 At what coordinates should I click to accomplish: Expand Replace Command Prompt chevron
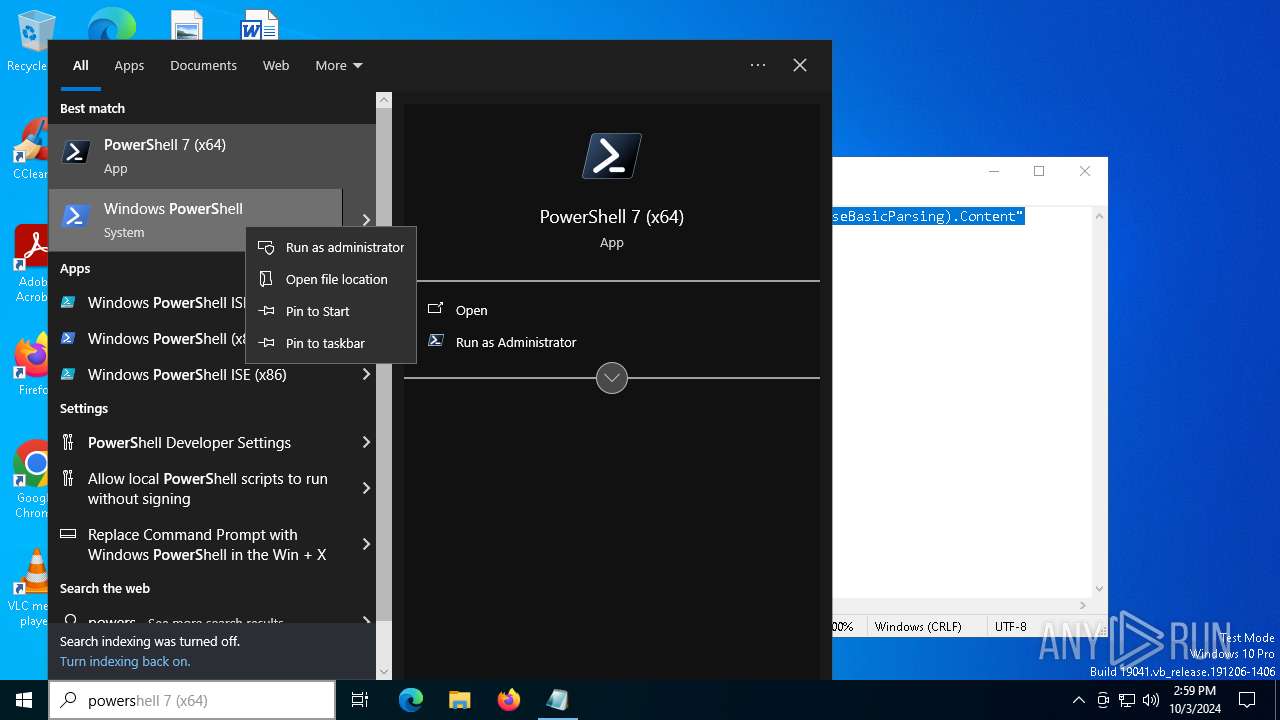(x=366, y=544)
